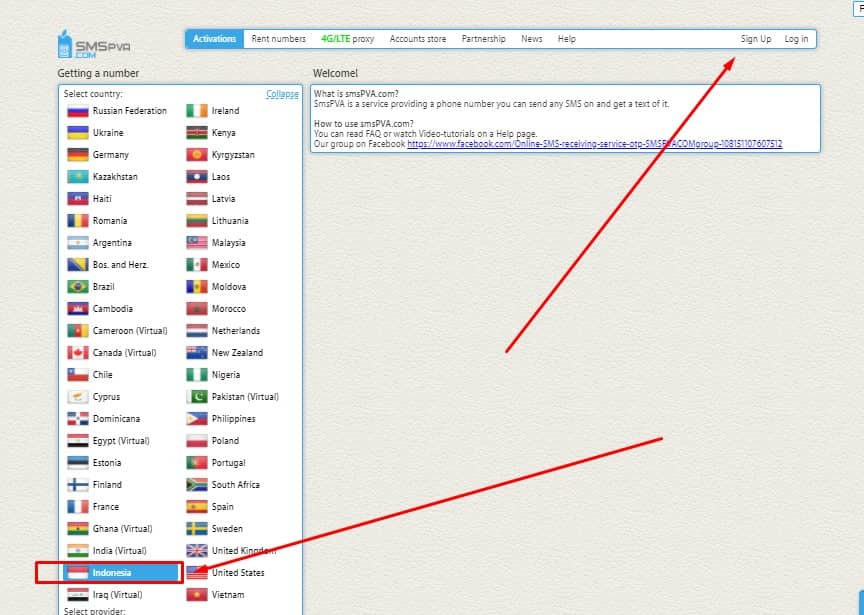
Task: Open the Partnership menu item
Action: pos(483,39)
